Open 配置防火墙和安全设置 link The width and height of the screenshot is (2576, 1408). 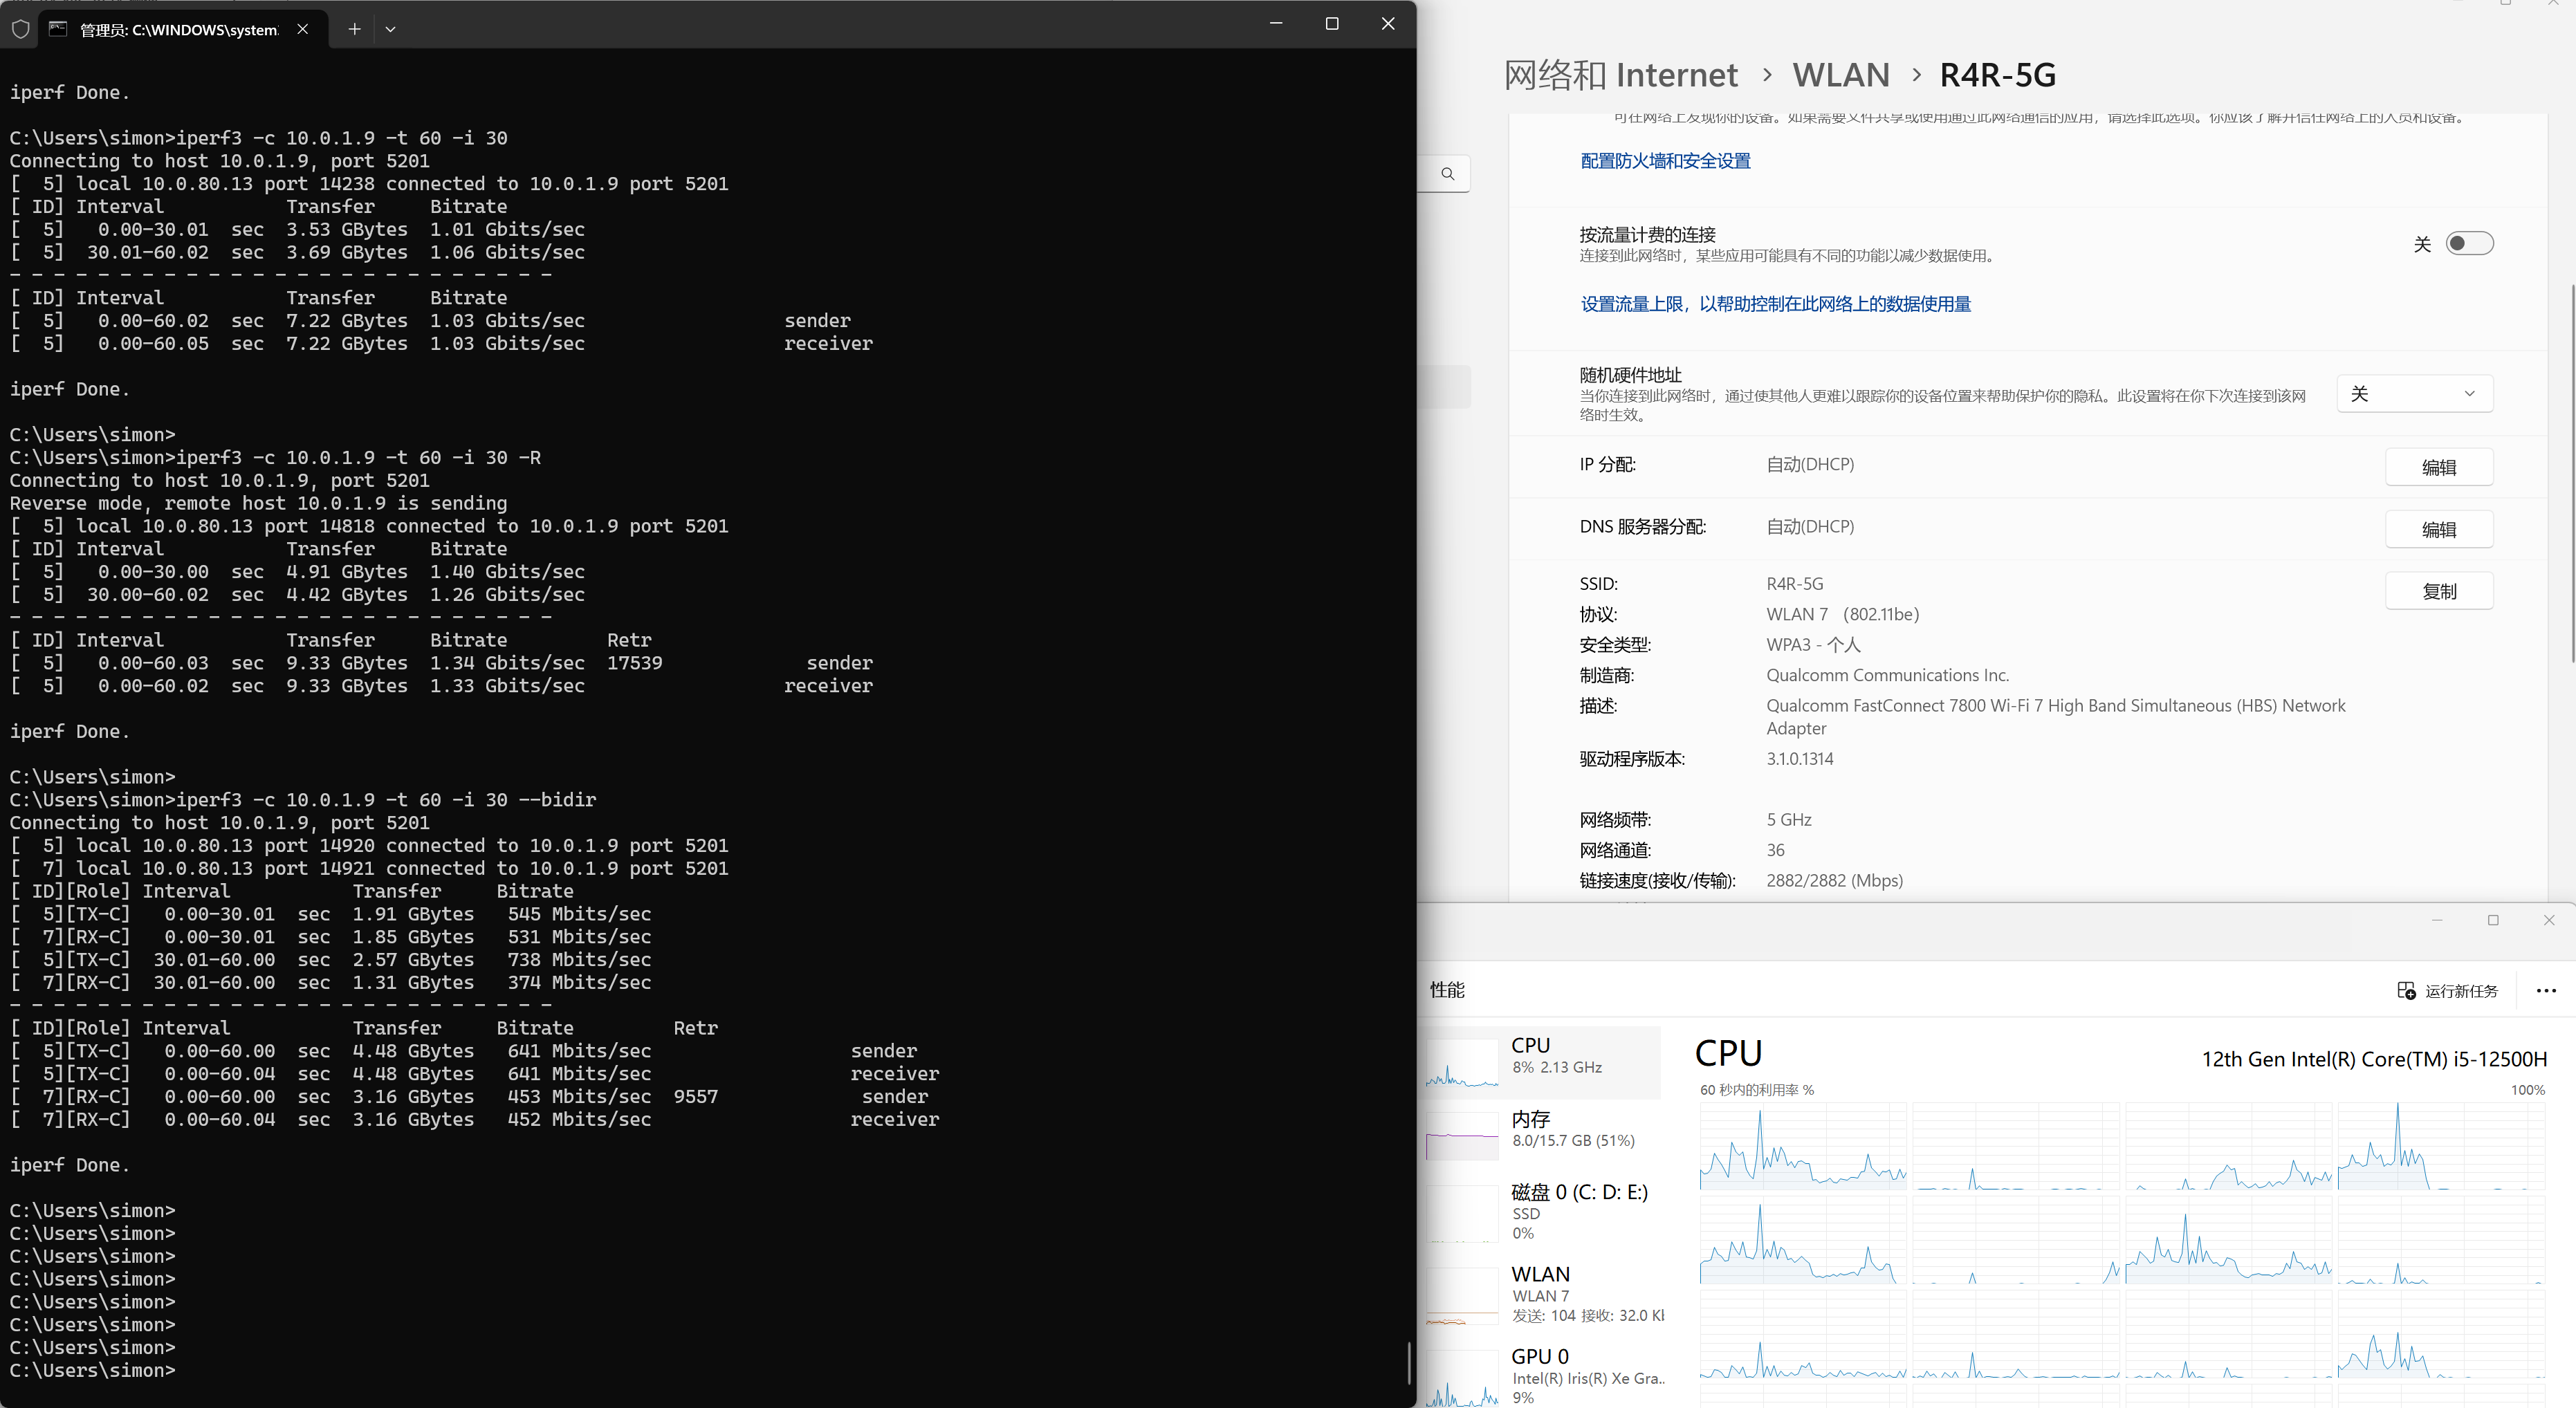(1665, 161)
